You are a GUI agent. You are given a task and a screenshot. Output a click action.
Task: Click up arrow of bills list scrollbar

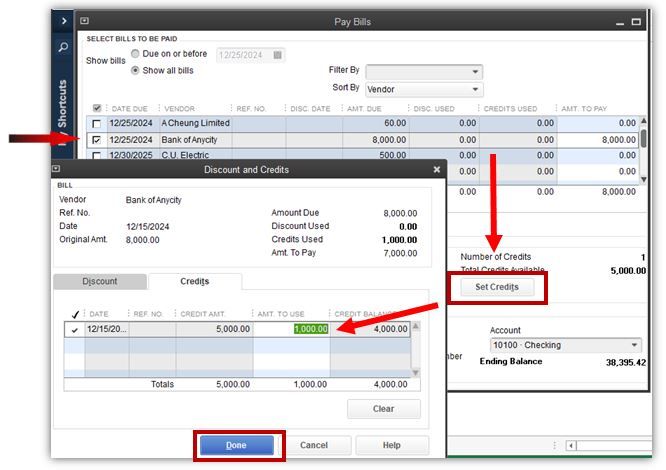click(x=644, y=121)
